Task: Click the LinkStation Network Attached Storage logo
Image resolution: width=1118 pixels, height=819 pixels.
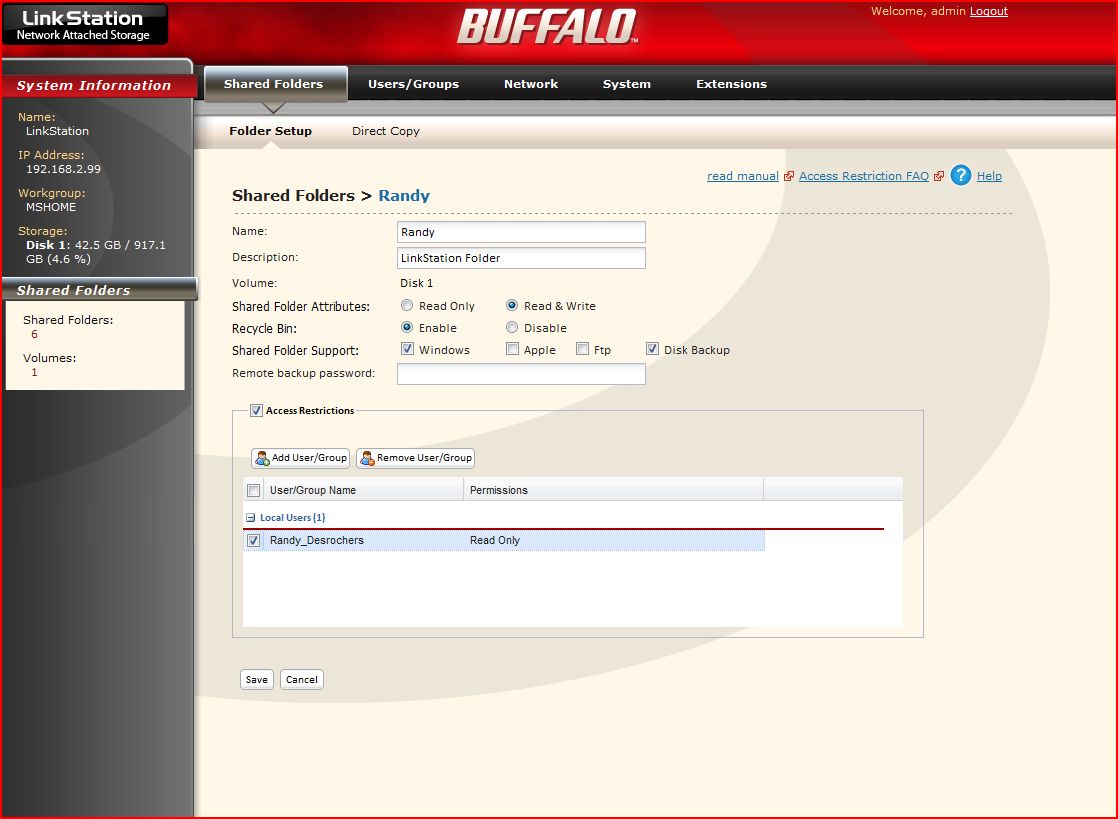Action: click(84, 24)
